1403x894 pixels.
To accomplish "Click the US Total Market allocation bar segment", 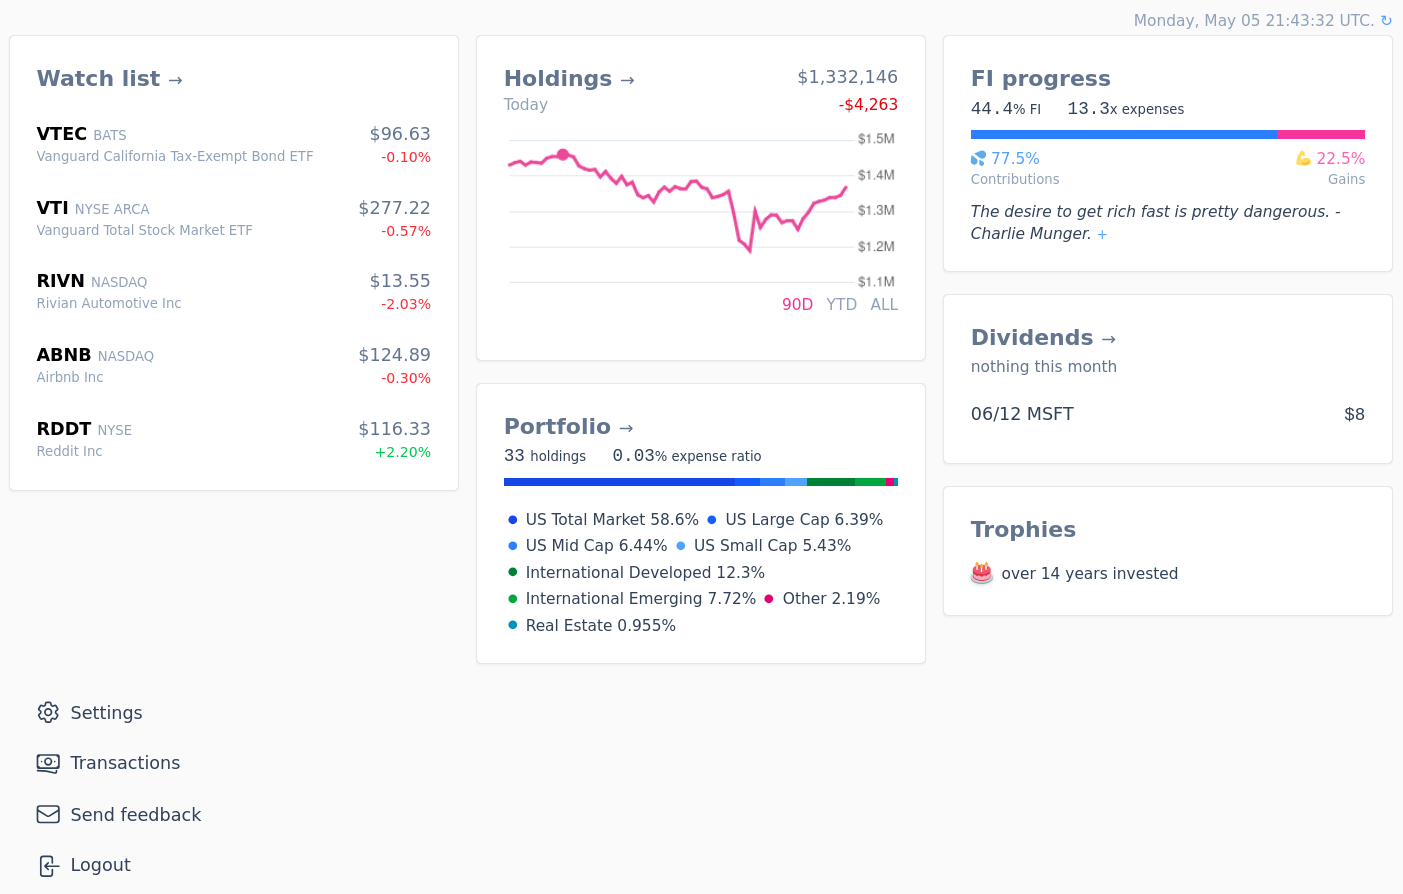I will click(x=618, y=482).
